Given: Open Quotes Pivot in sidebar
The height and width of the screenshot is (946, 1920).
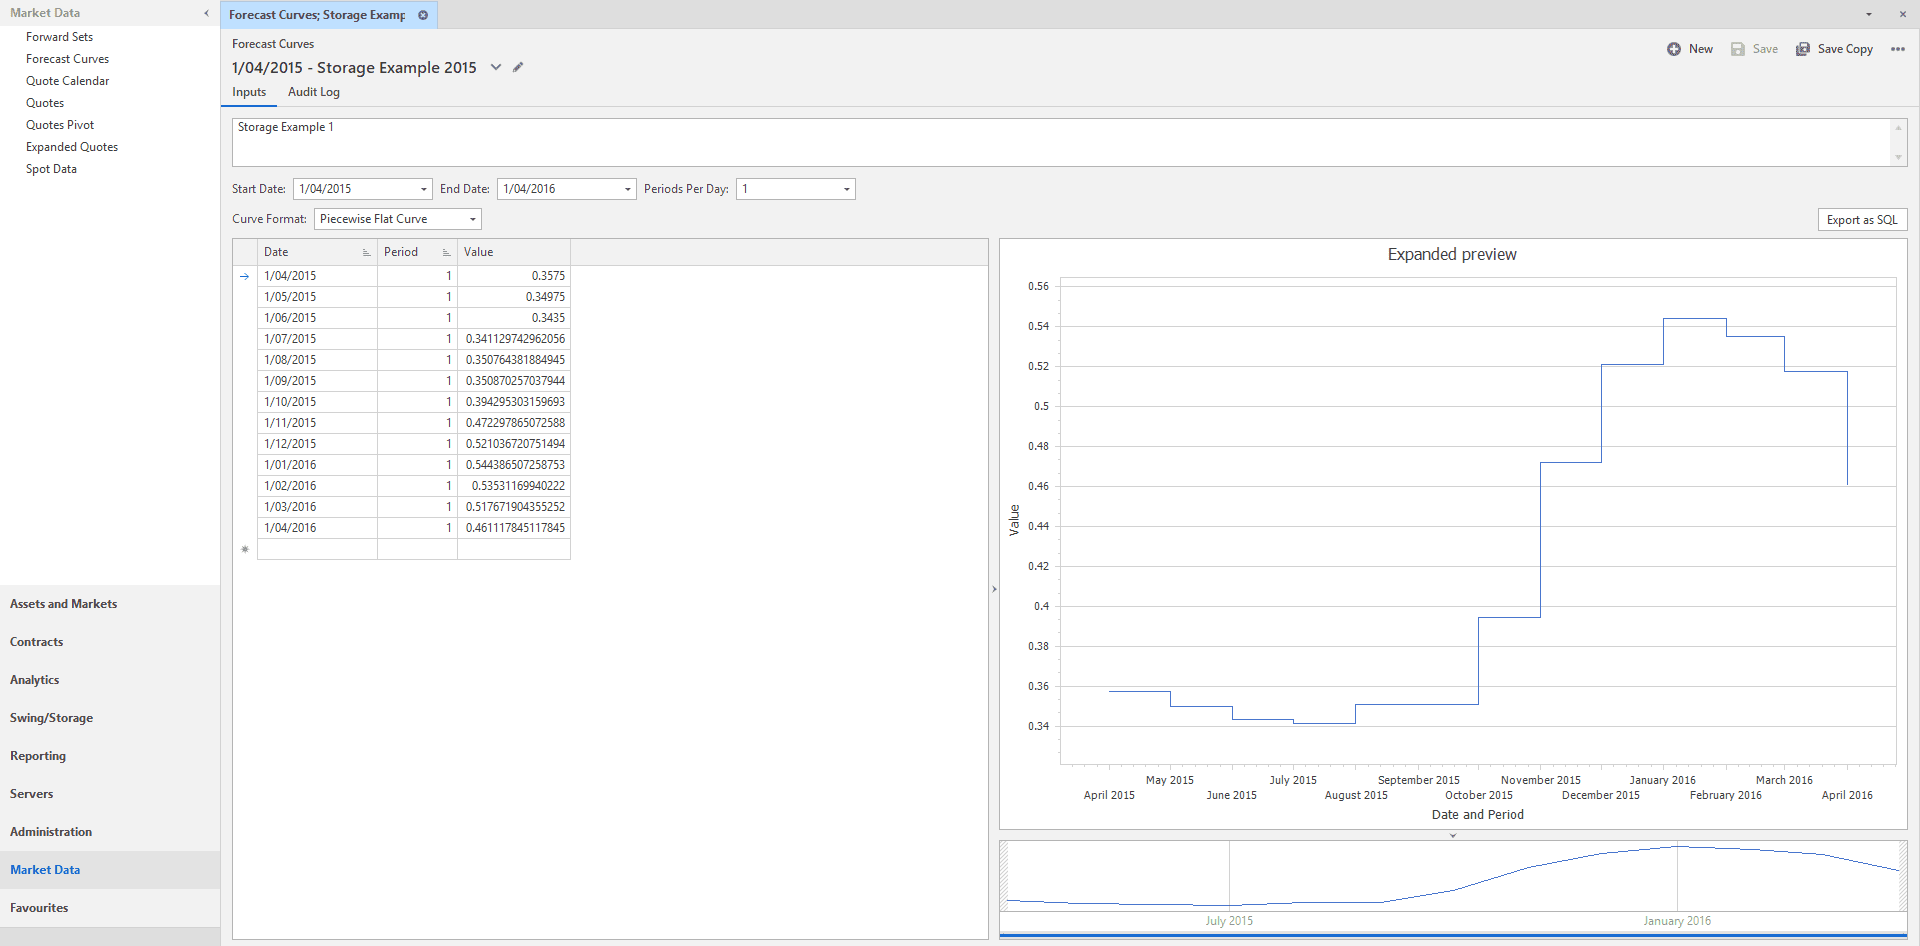Looking at the screenshot, I should click(60, 125).
